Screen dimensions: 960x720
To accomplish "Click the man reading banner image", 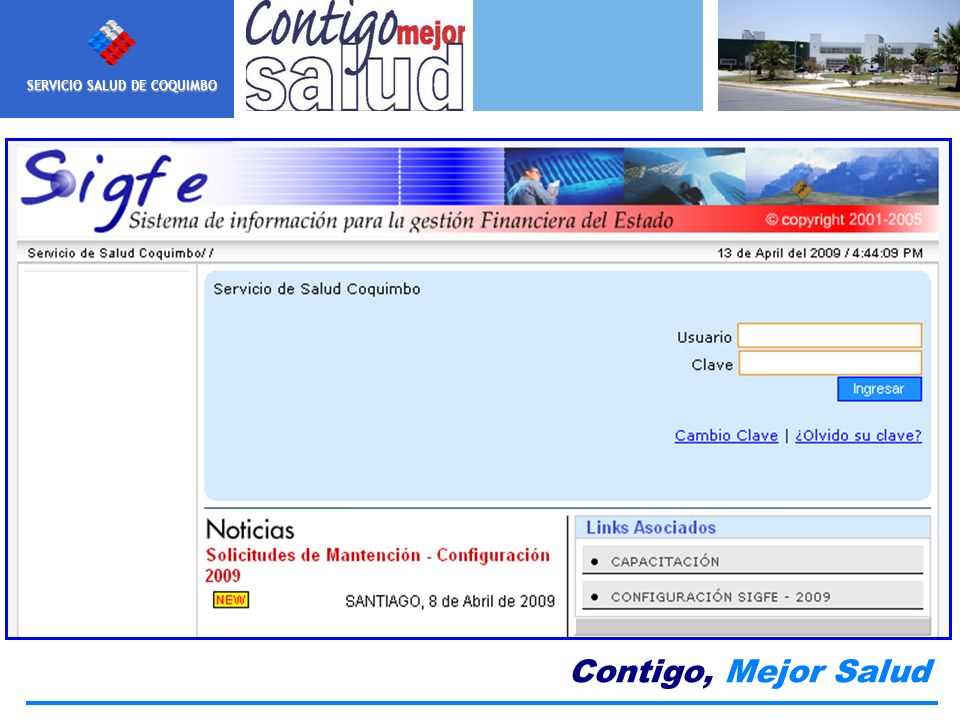I will point(564,176).
